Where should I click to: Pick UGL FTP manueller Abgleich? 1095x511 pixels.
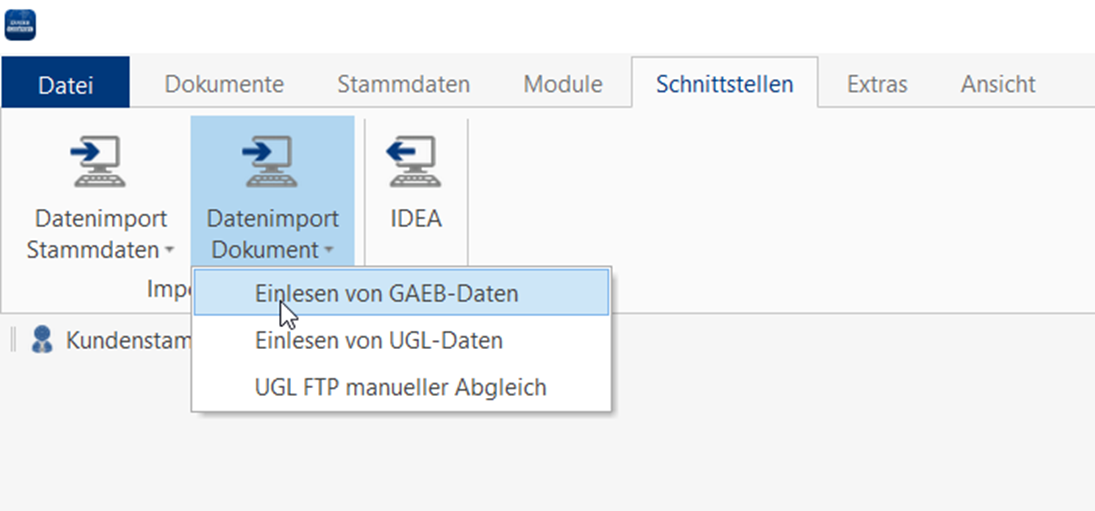coord(400,387)
